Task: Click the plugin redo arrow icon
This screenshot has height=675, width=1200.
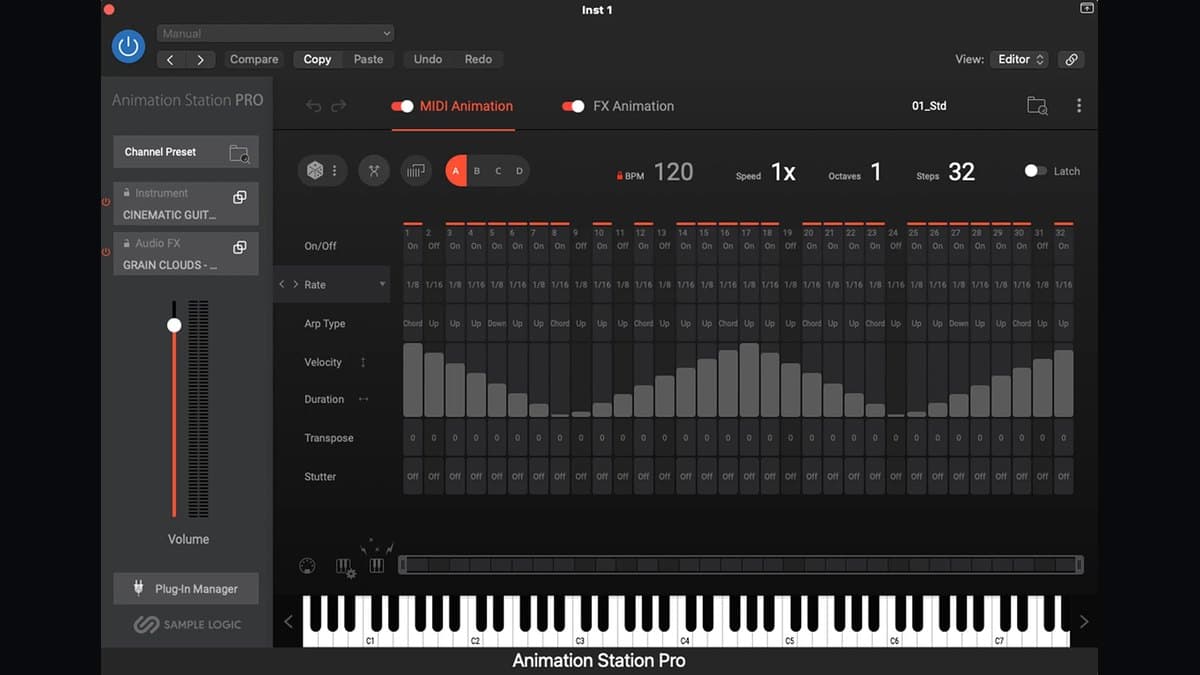Action: 339,106
